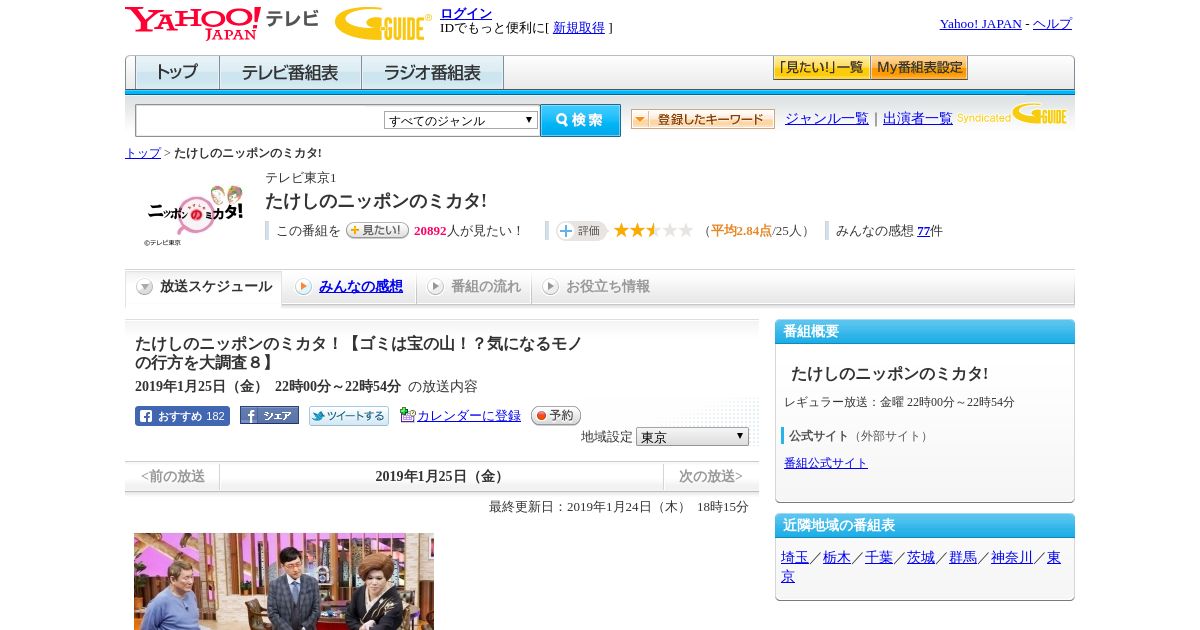The image size is (1200, 630).
Task: Switch to the ラジオ番組表 tab
Action: (432, 73)
